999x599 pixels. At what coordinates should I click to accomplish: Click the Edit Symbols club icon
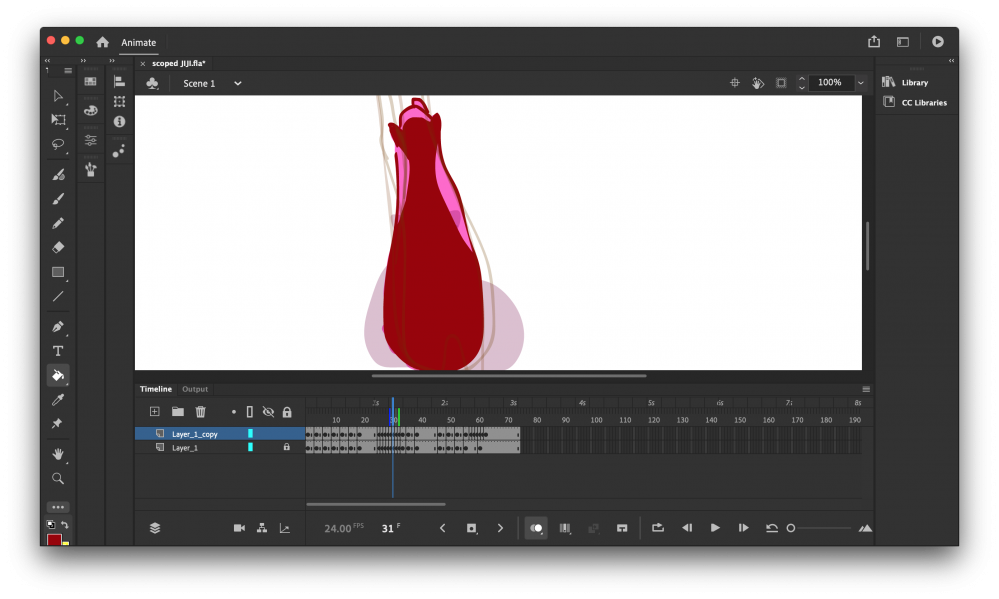152,83
